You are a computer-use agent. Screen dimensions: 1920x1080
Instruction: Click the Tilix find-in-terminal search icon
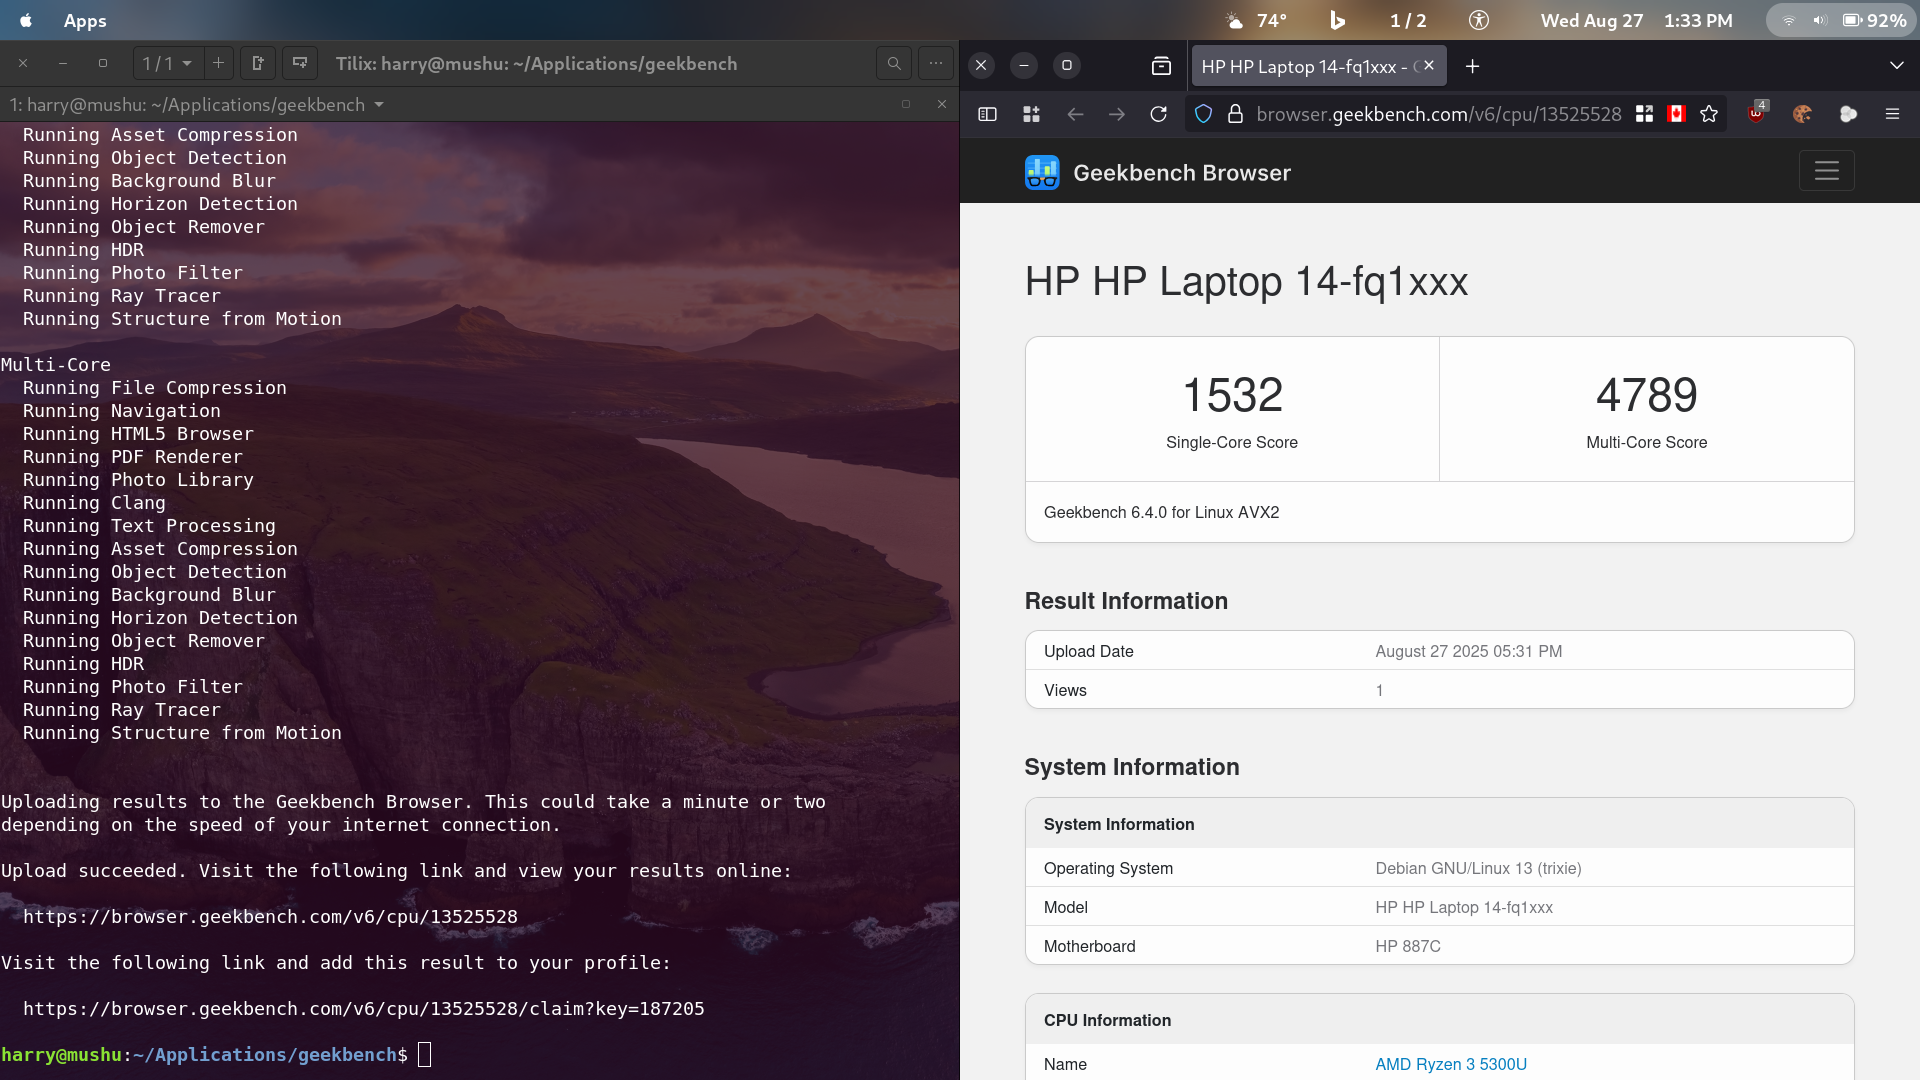[893, 63]
